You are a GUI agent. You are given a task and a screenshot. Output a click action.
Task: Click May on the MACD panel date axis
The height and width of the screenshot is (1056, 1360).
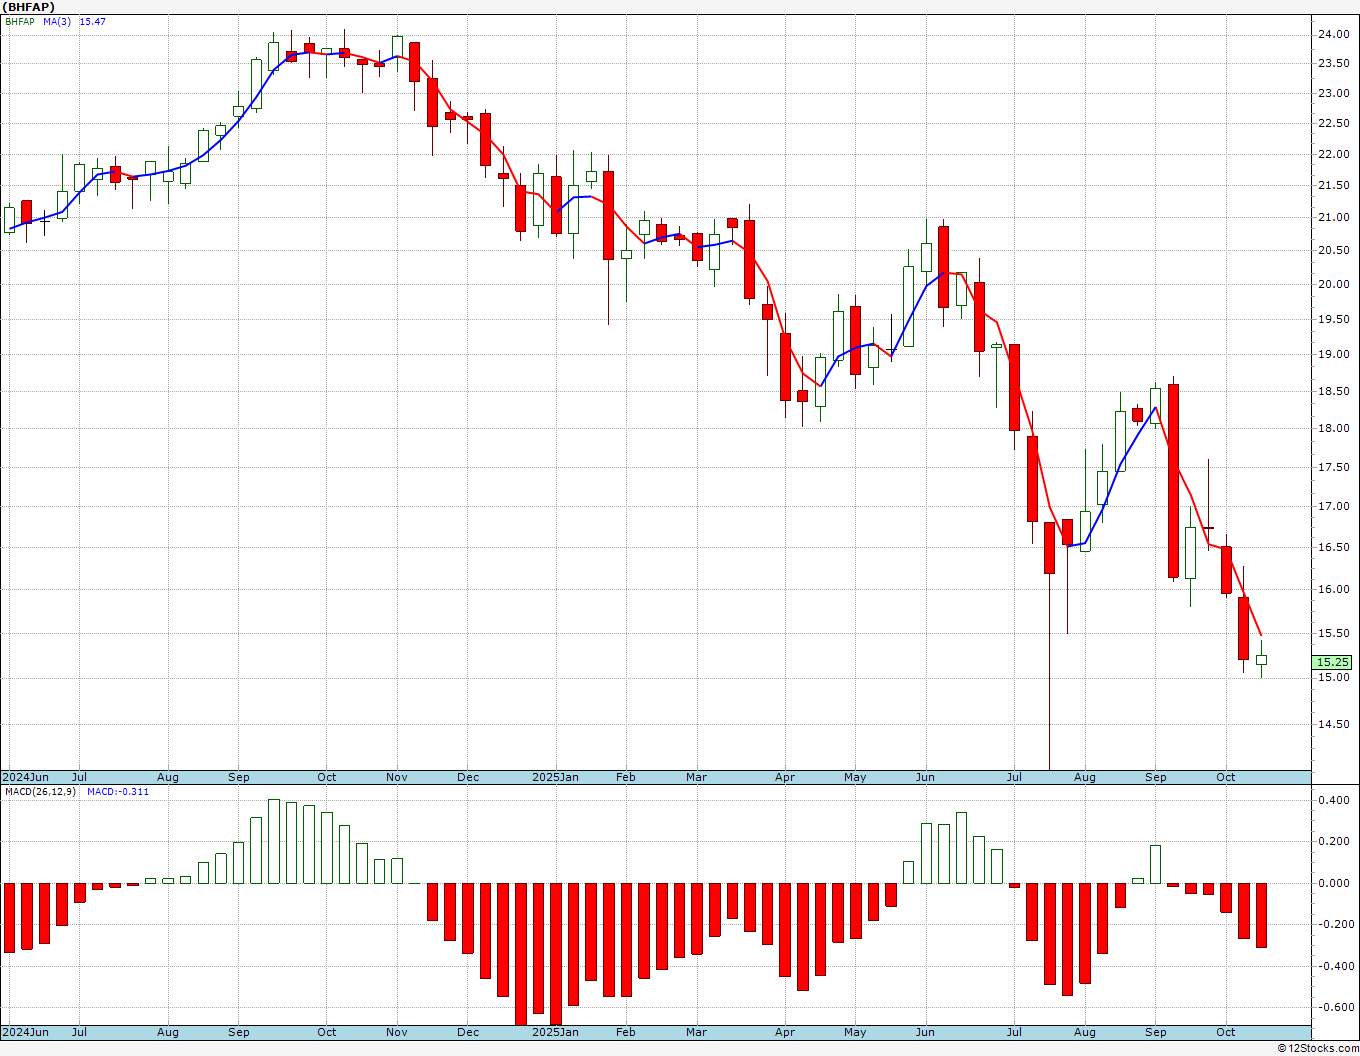pyautogui.click(x=855, y=1032)
